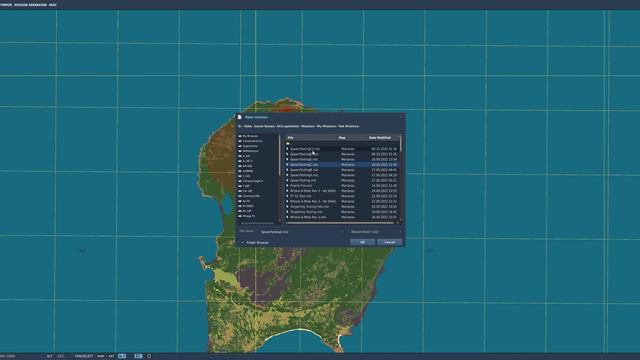The image size is (640, 360).
Task: Select the Prairie Fire.miz file
Action: click(x=342, y=186)
